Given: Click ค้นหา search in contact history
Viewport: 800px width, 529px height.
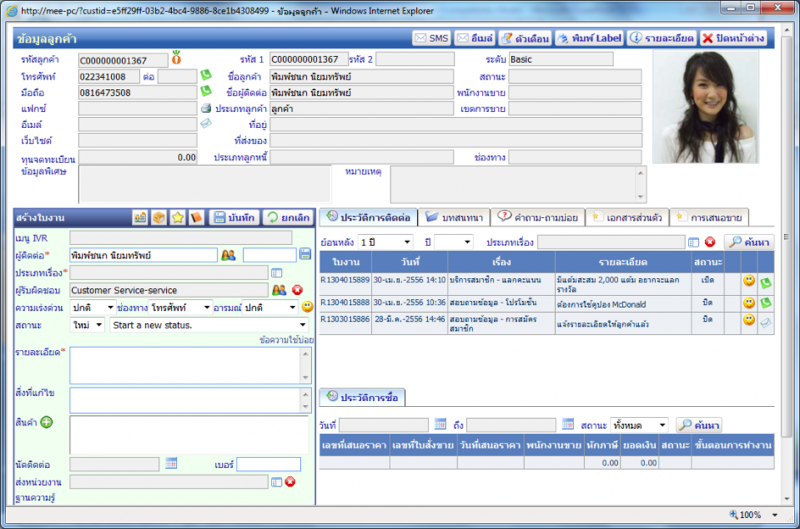Looking at the screenshot, I should (749, 242).
